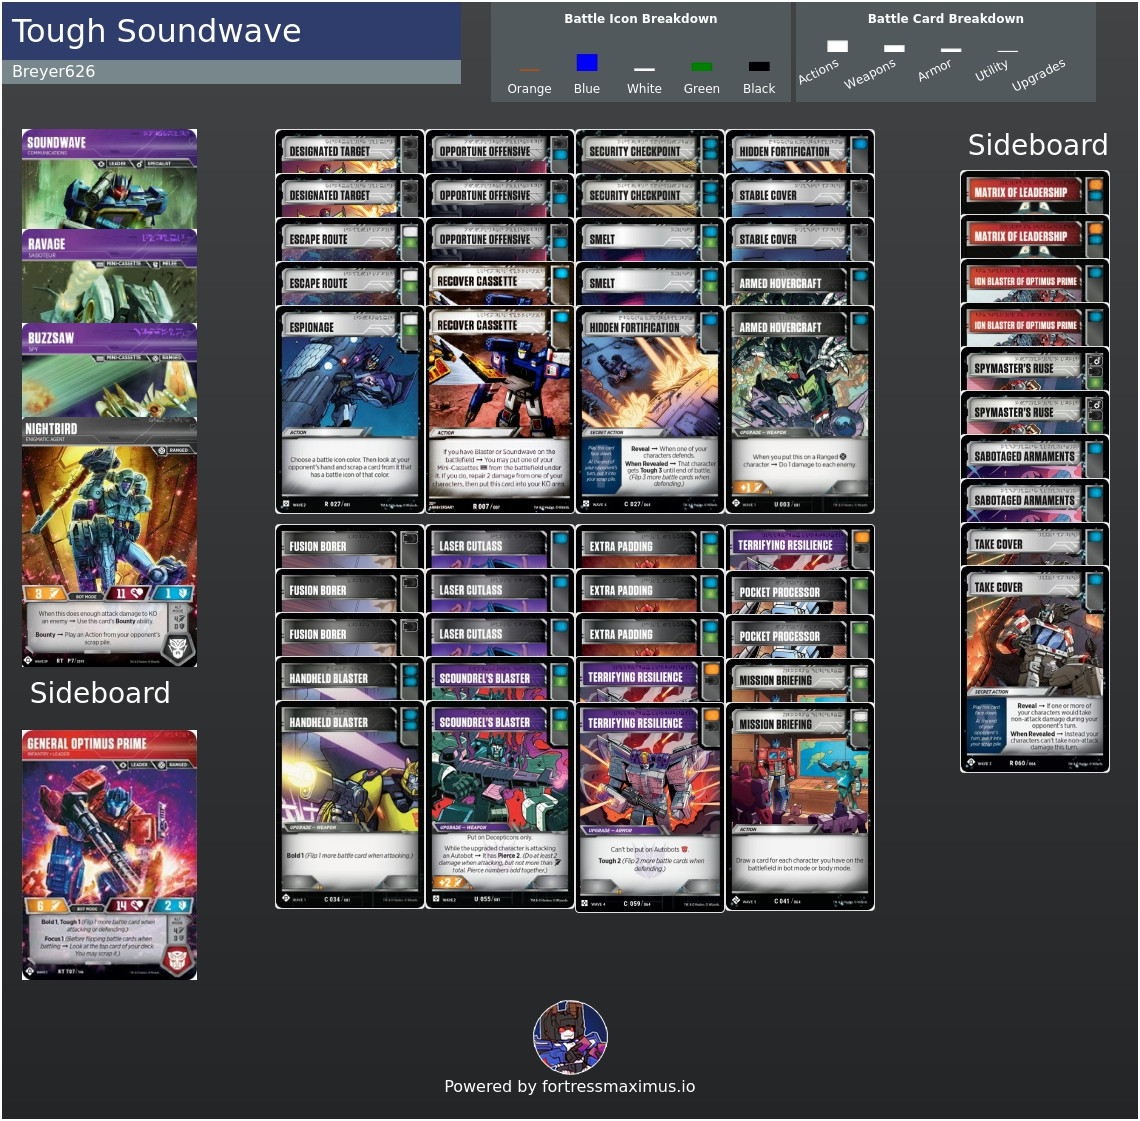Click the Sideboard heading above General Optimus Prime
This screenshot has height=1121, width=1140.
click(x=100, y=693)
